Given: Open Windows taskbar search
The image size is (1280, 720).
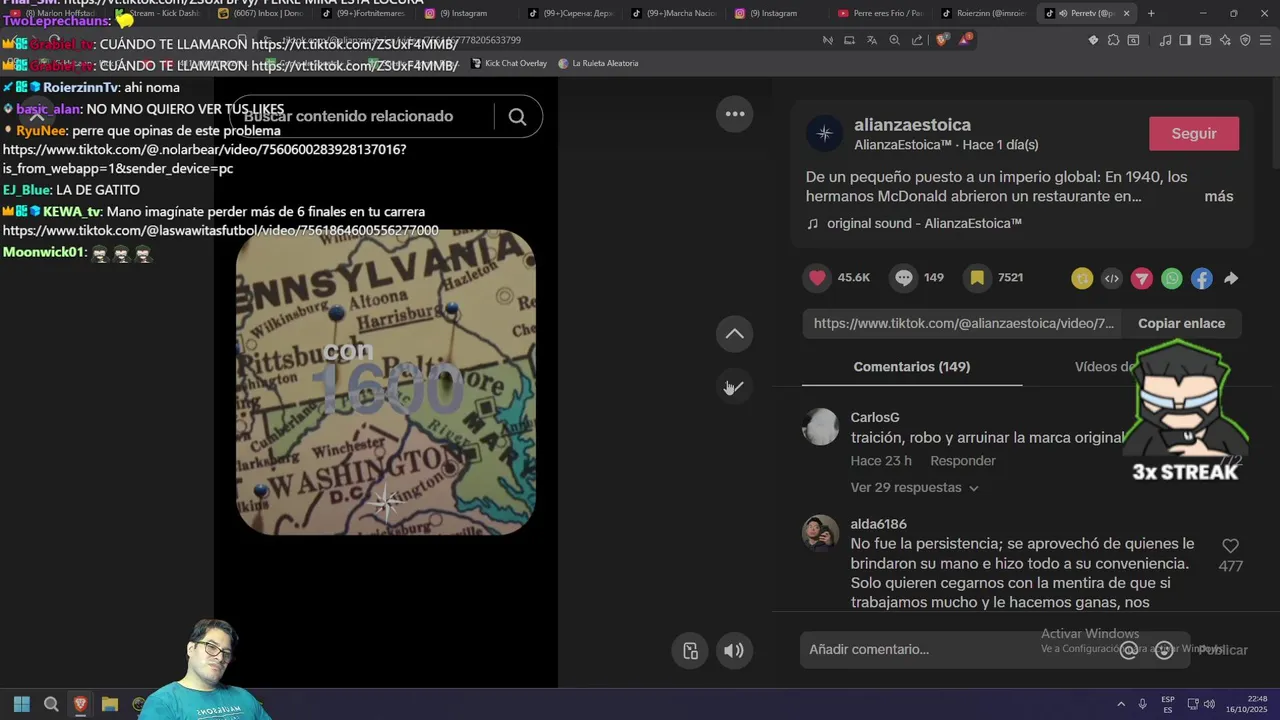Looking at the screenshot, I should pos(51,704).
